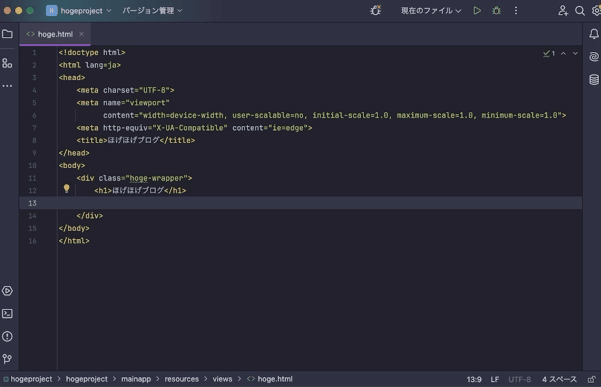Screen dimensions: 601x387
Task: Open more run actions vertical dots
Action: [516, 11]
